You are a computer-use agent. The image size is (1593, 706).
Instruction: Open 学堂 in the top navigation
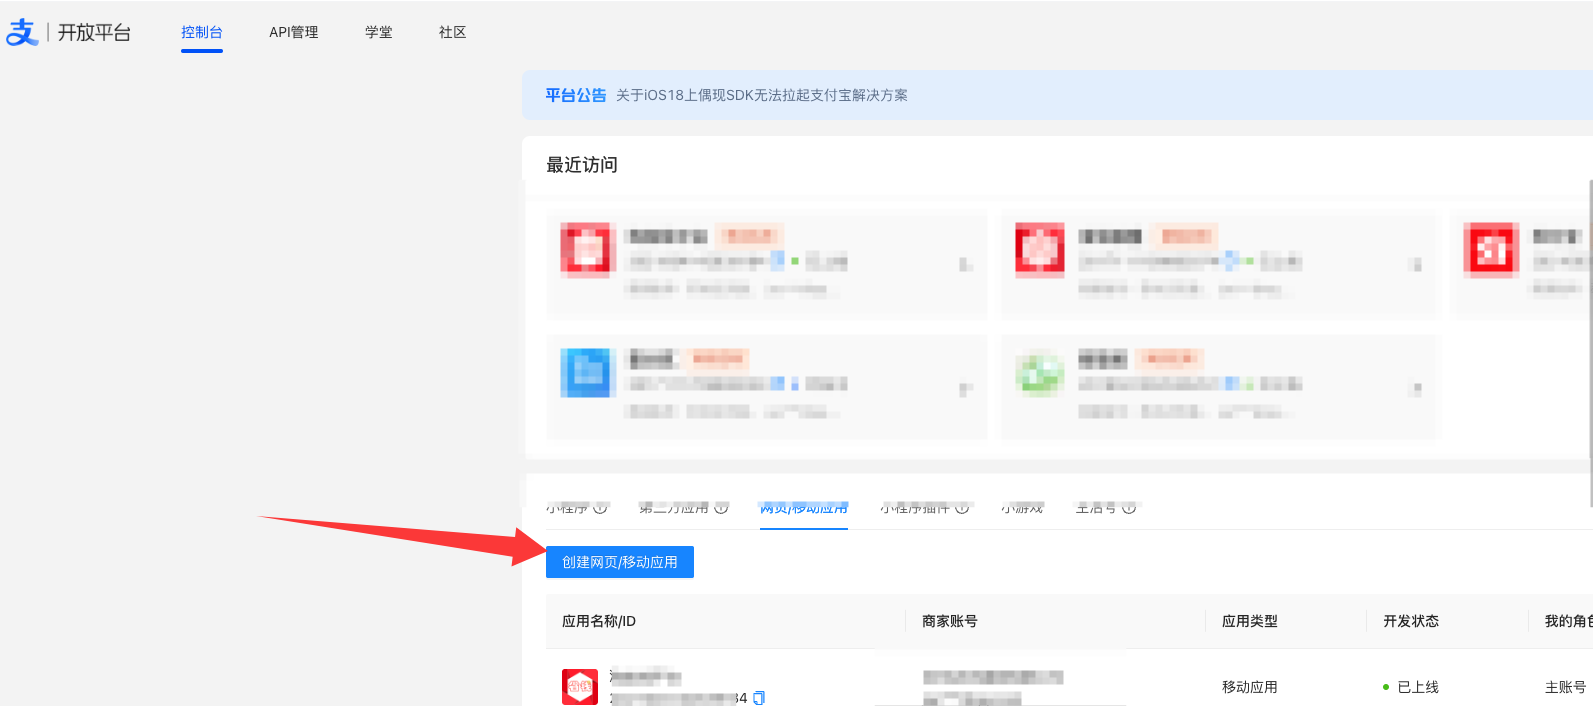coord(379,32)
